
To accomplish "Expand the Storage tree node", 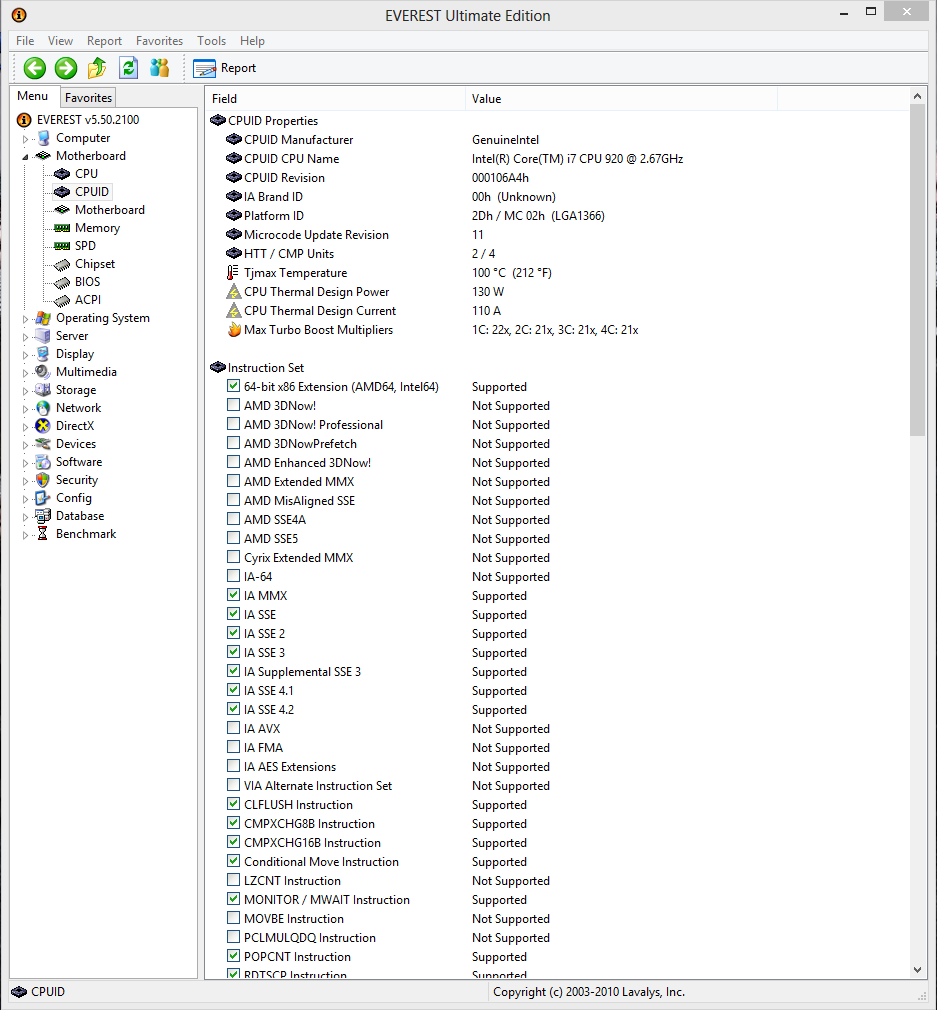I will [x=25, y=391].
